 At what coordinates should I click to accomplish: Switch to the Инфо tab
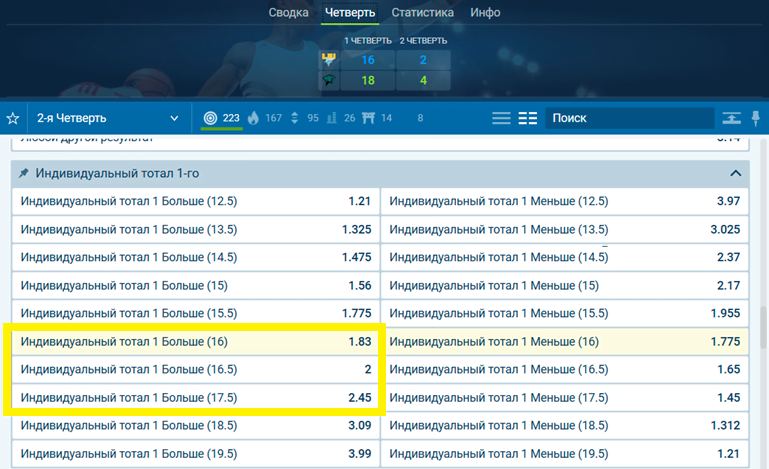click(x=485, y=13)
